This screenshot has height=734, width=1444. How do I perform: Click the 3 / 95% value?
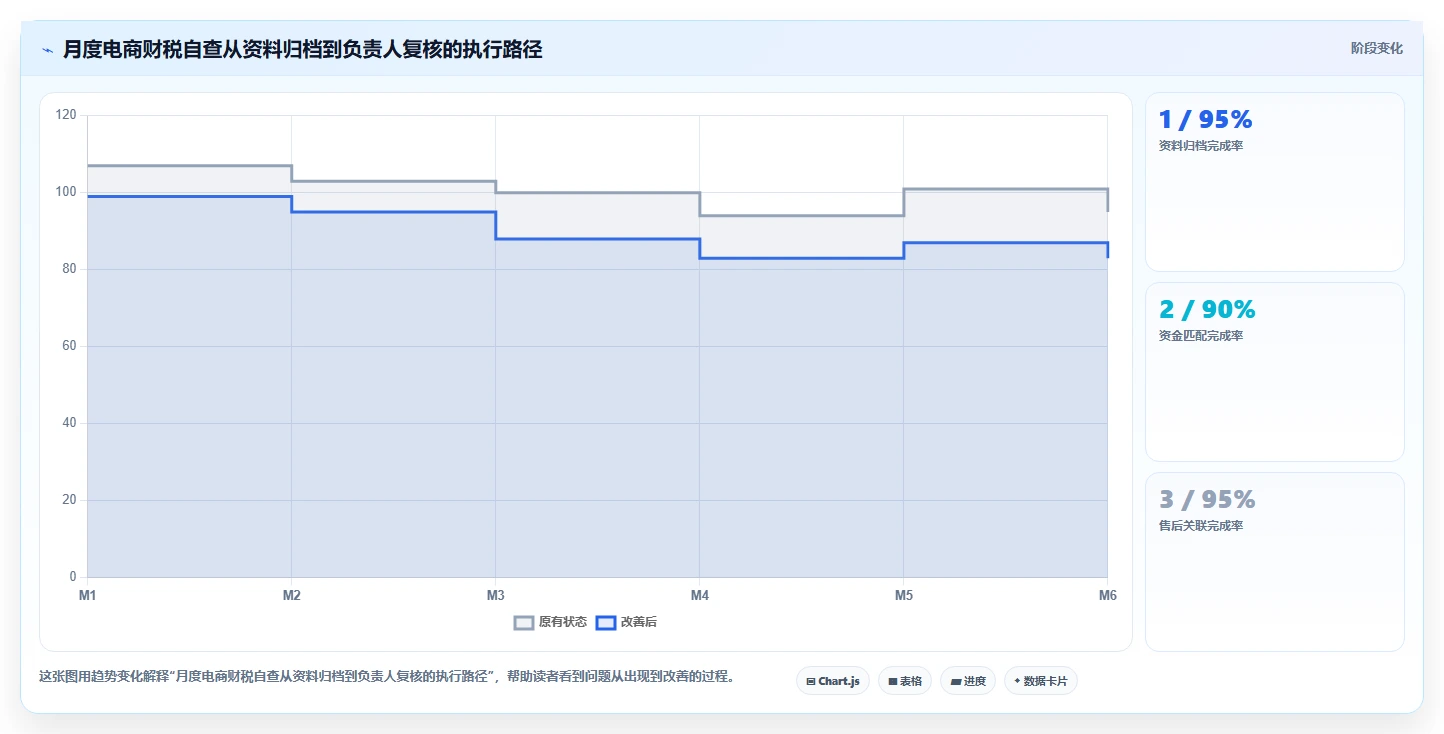(x=1207, y=500)
